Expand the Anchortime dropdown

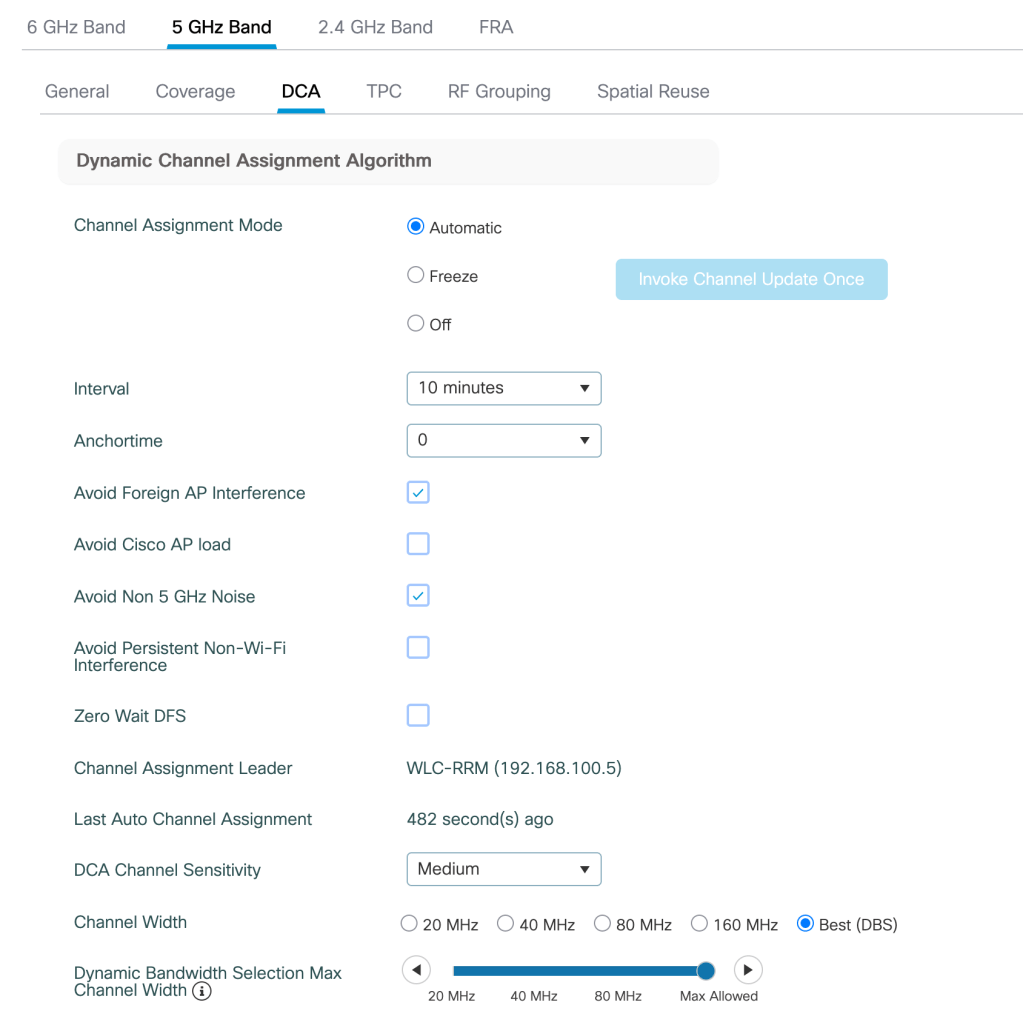(x=503, y=440)
